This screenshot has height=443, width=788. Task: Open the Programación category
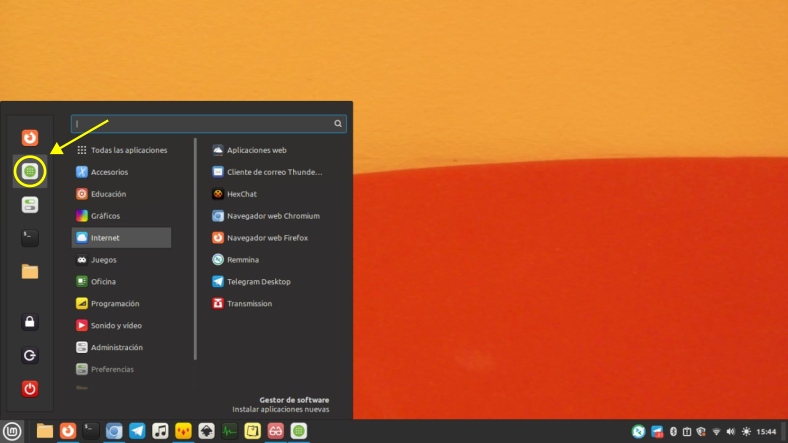[121, 303]
